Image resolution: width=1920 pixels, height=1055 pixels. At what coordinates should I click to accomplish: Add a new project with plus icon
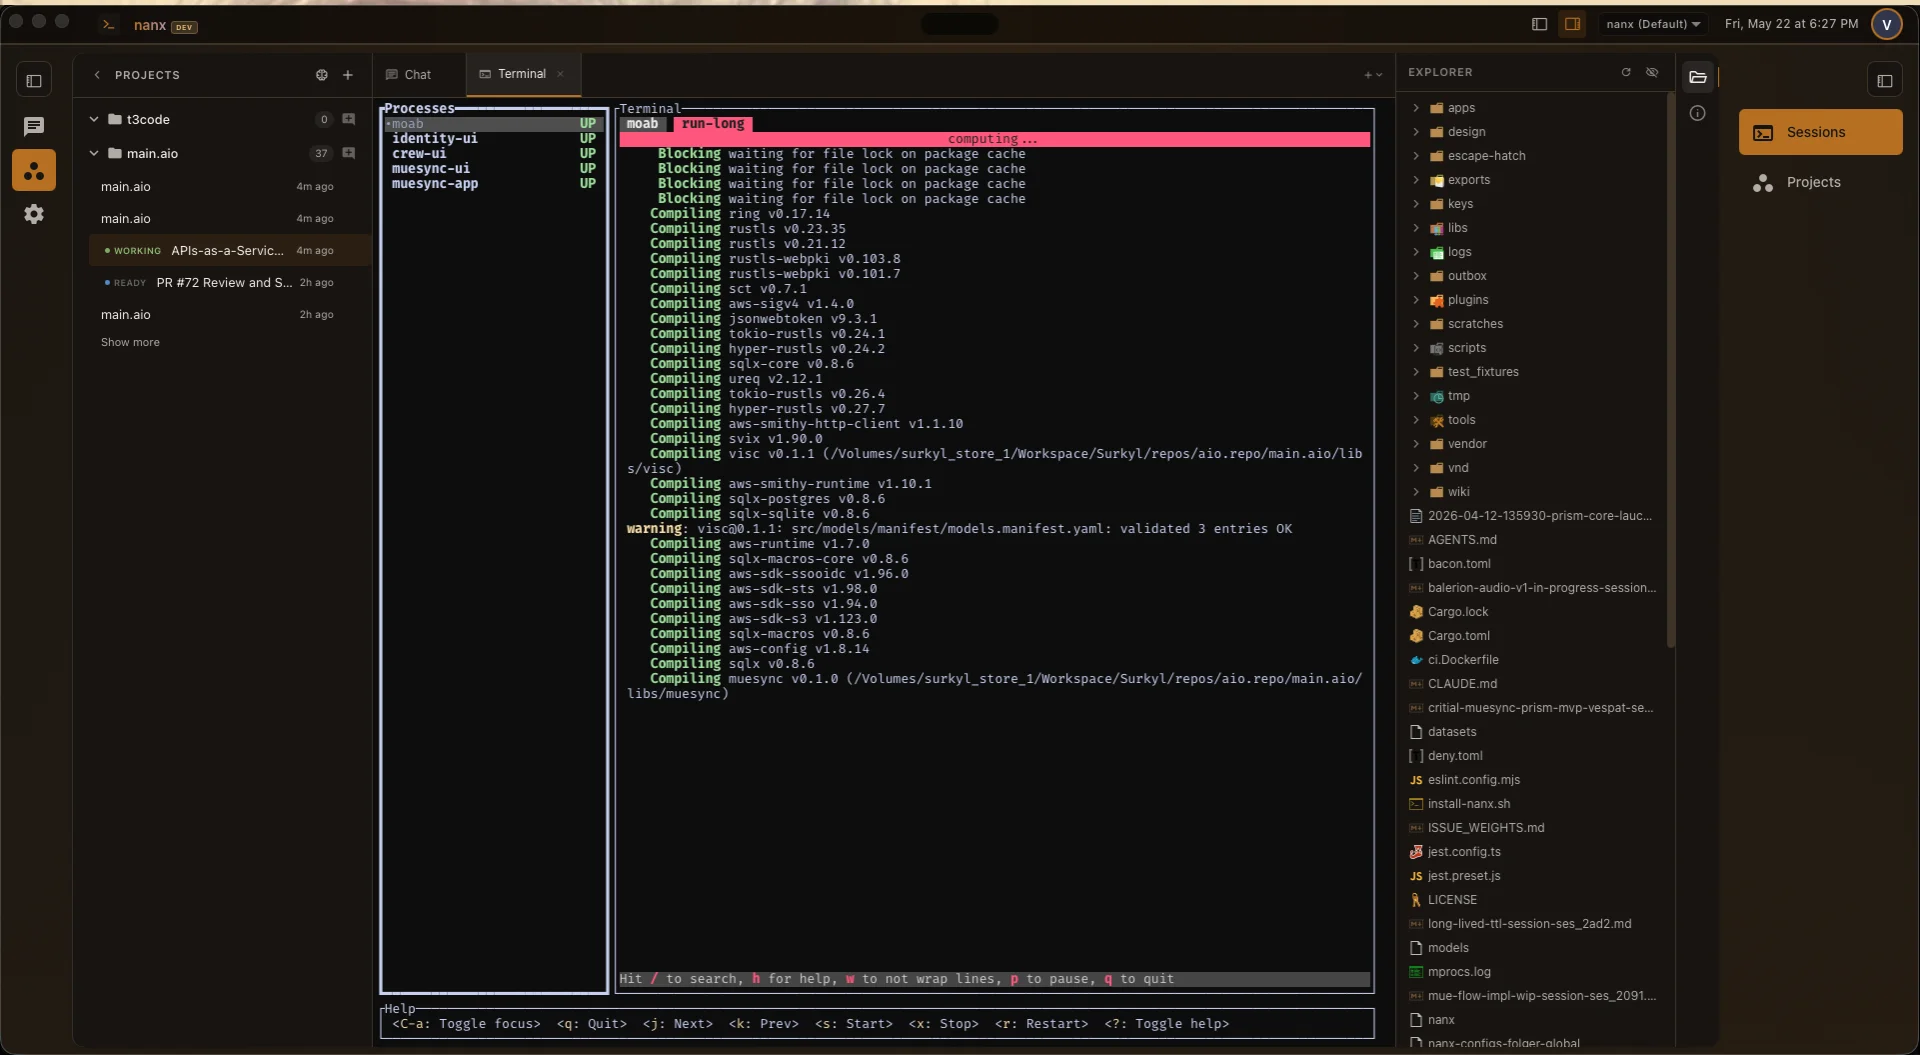point(348,75)
